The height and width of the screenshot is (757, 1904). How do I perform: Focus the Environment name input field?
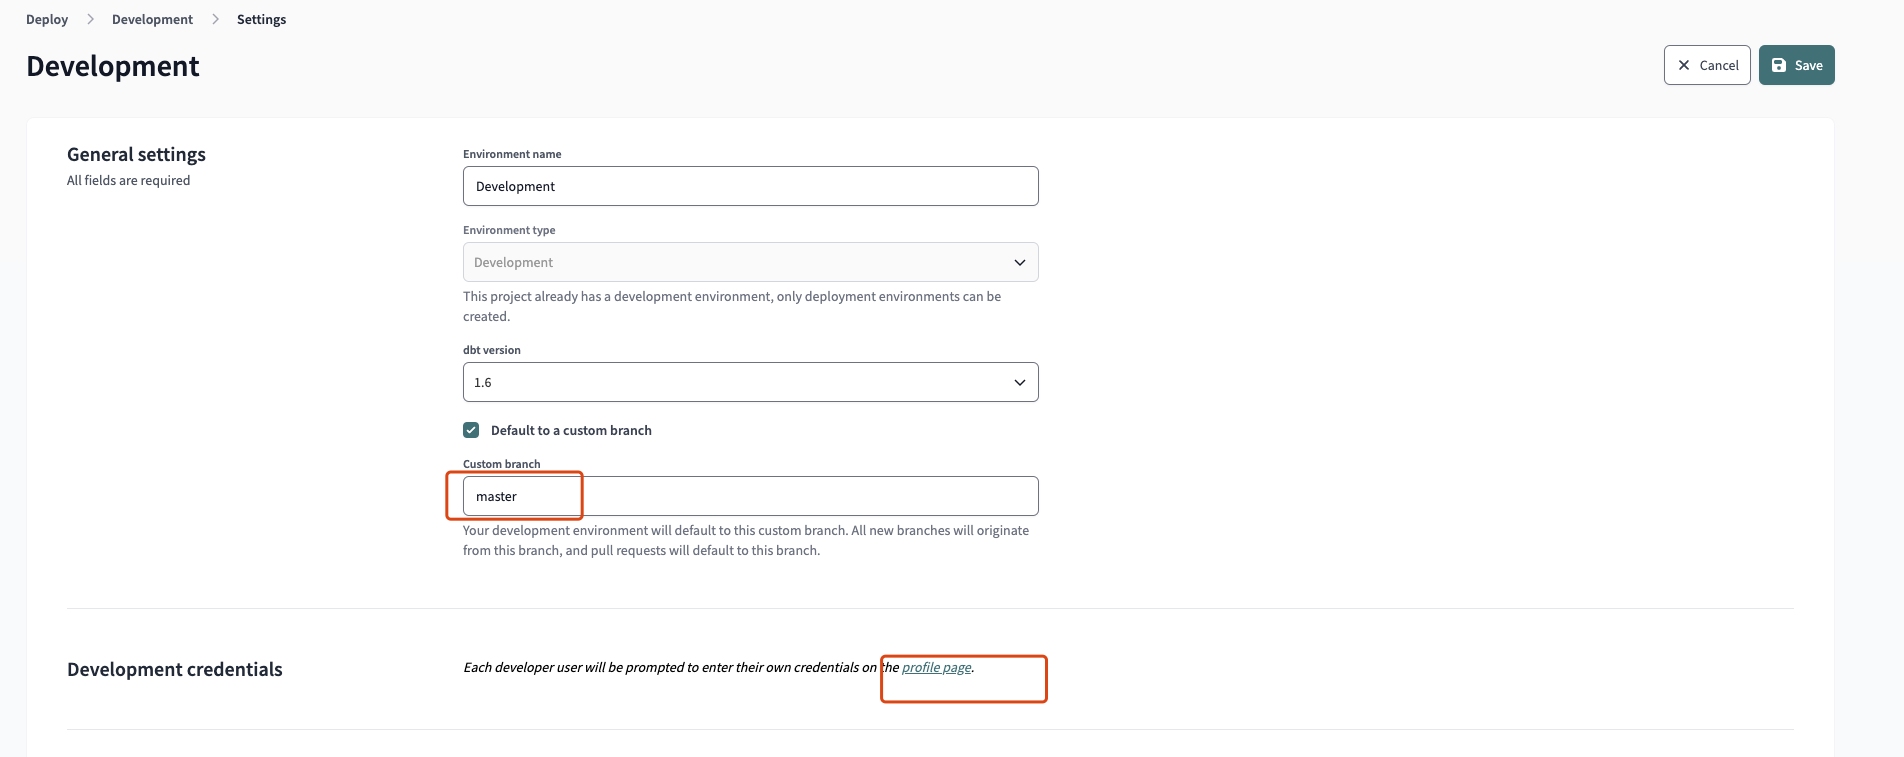(750, 186)
